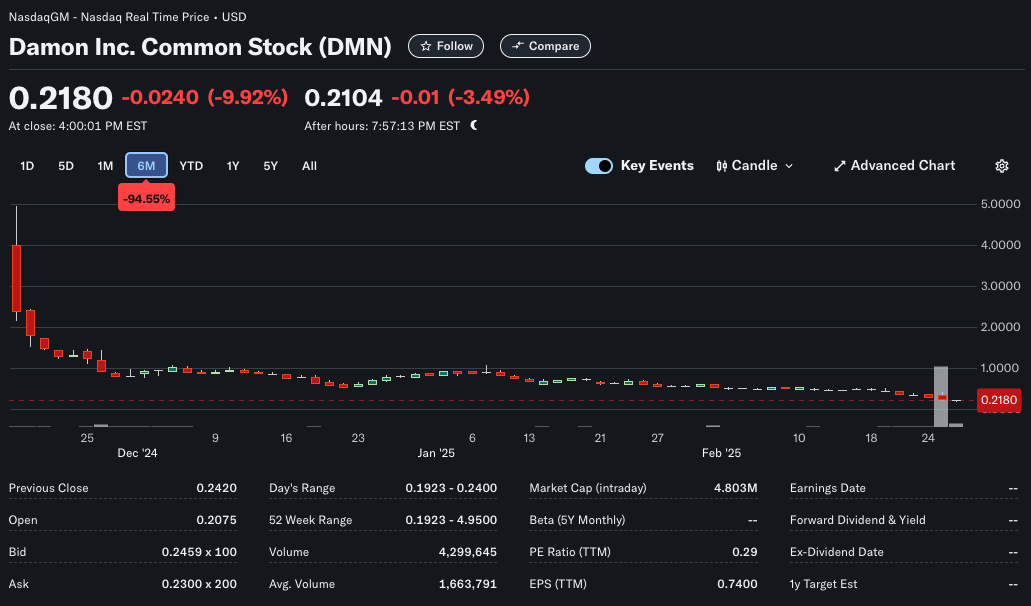Select the 5D time range
The width and height of the screenshot is (1031, 606).
tap(66, 166)
